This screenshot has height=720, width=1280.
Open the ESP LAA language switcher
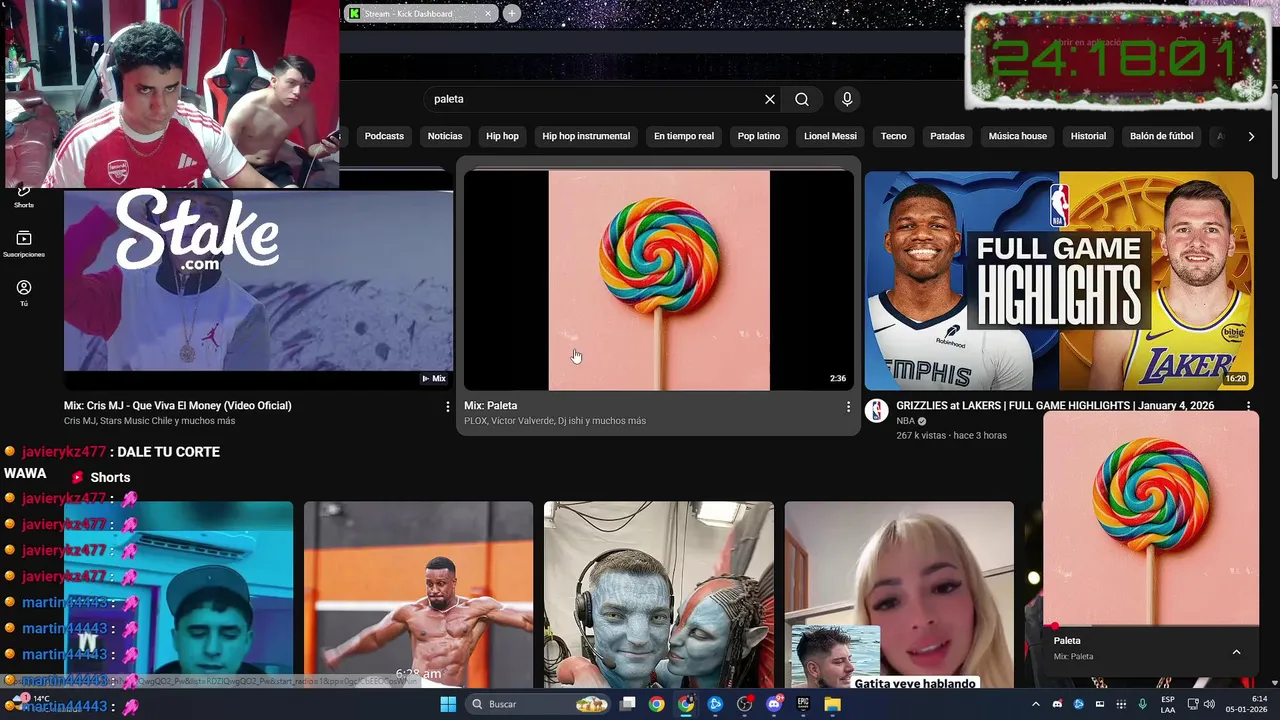click(1168, 704)
